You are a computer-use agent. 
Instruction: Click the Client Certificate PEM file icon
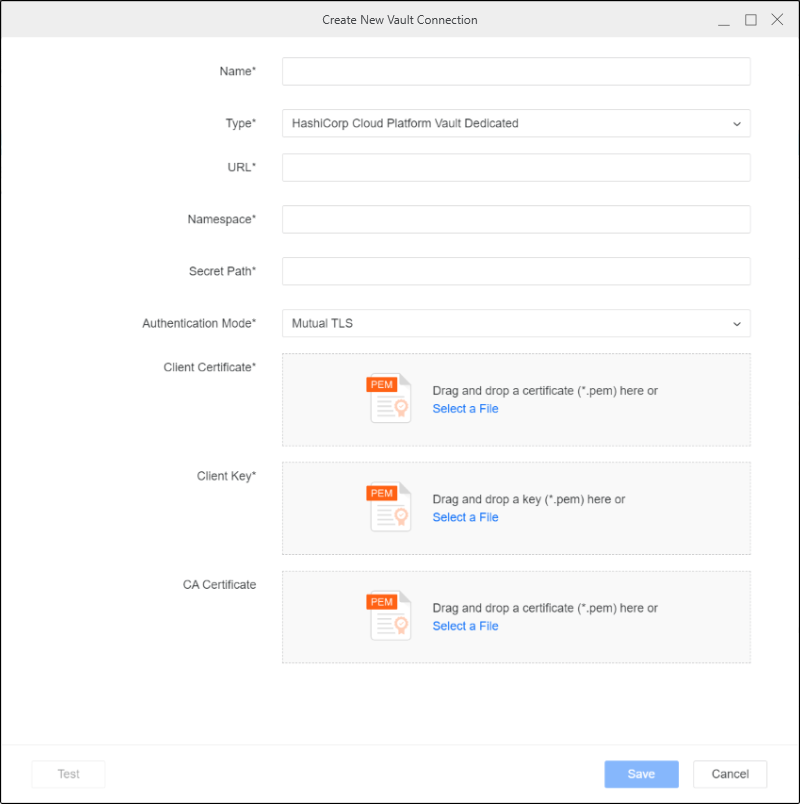click(390, 399)
